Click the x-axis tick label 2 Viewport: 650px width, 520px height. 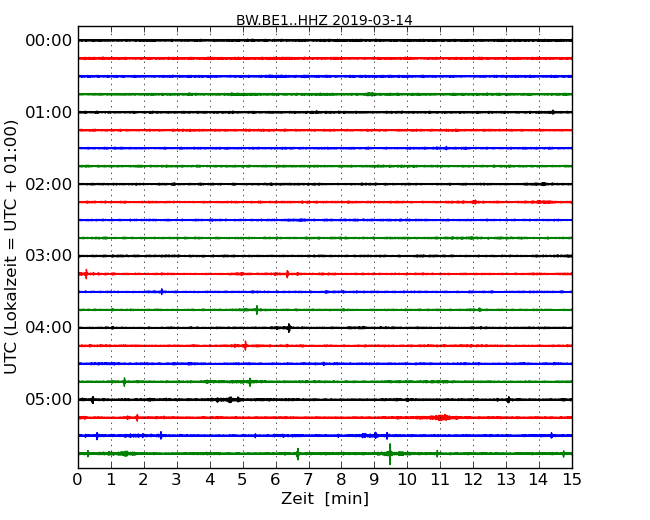[144, 480]
